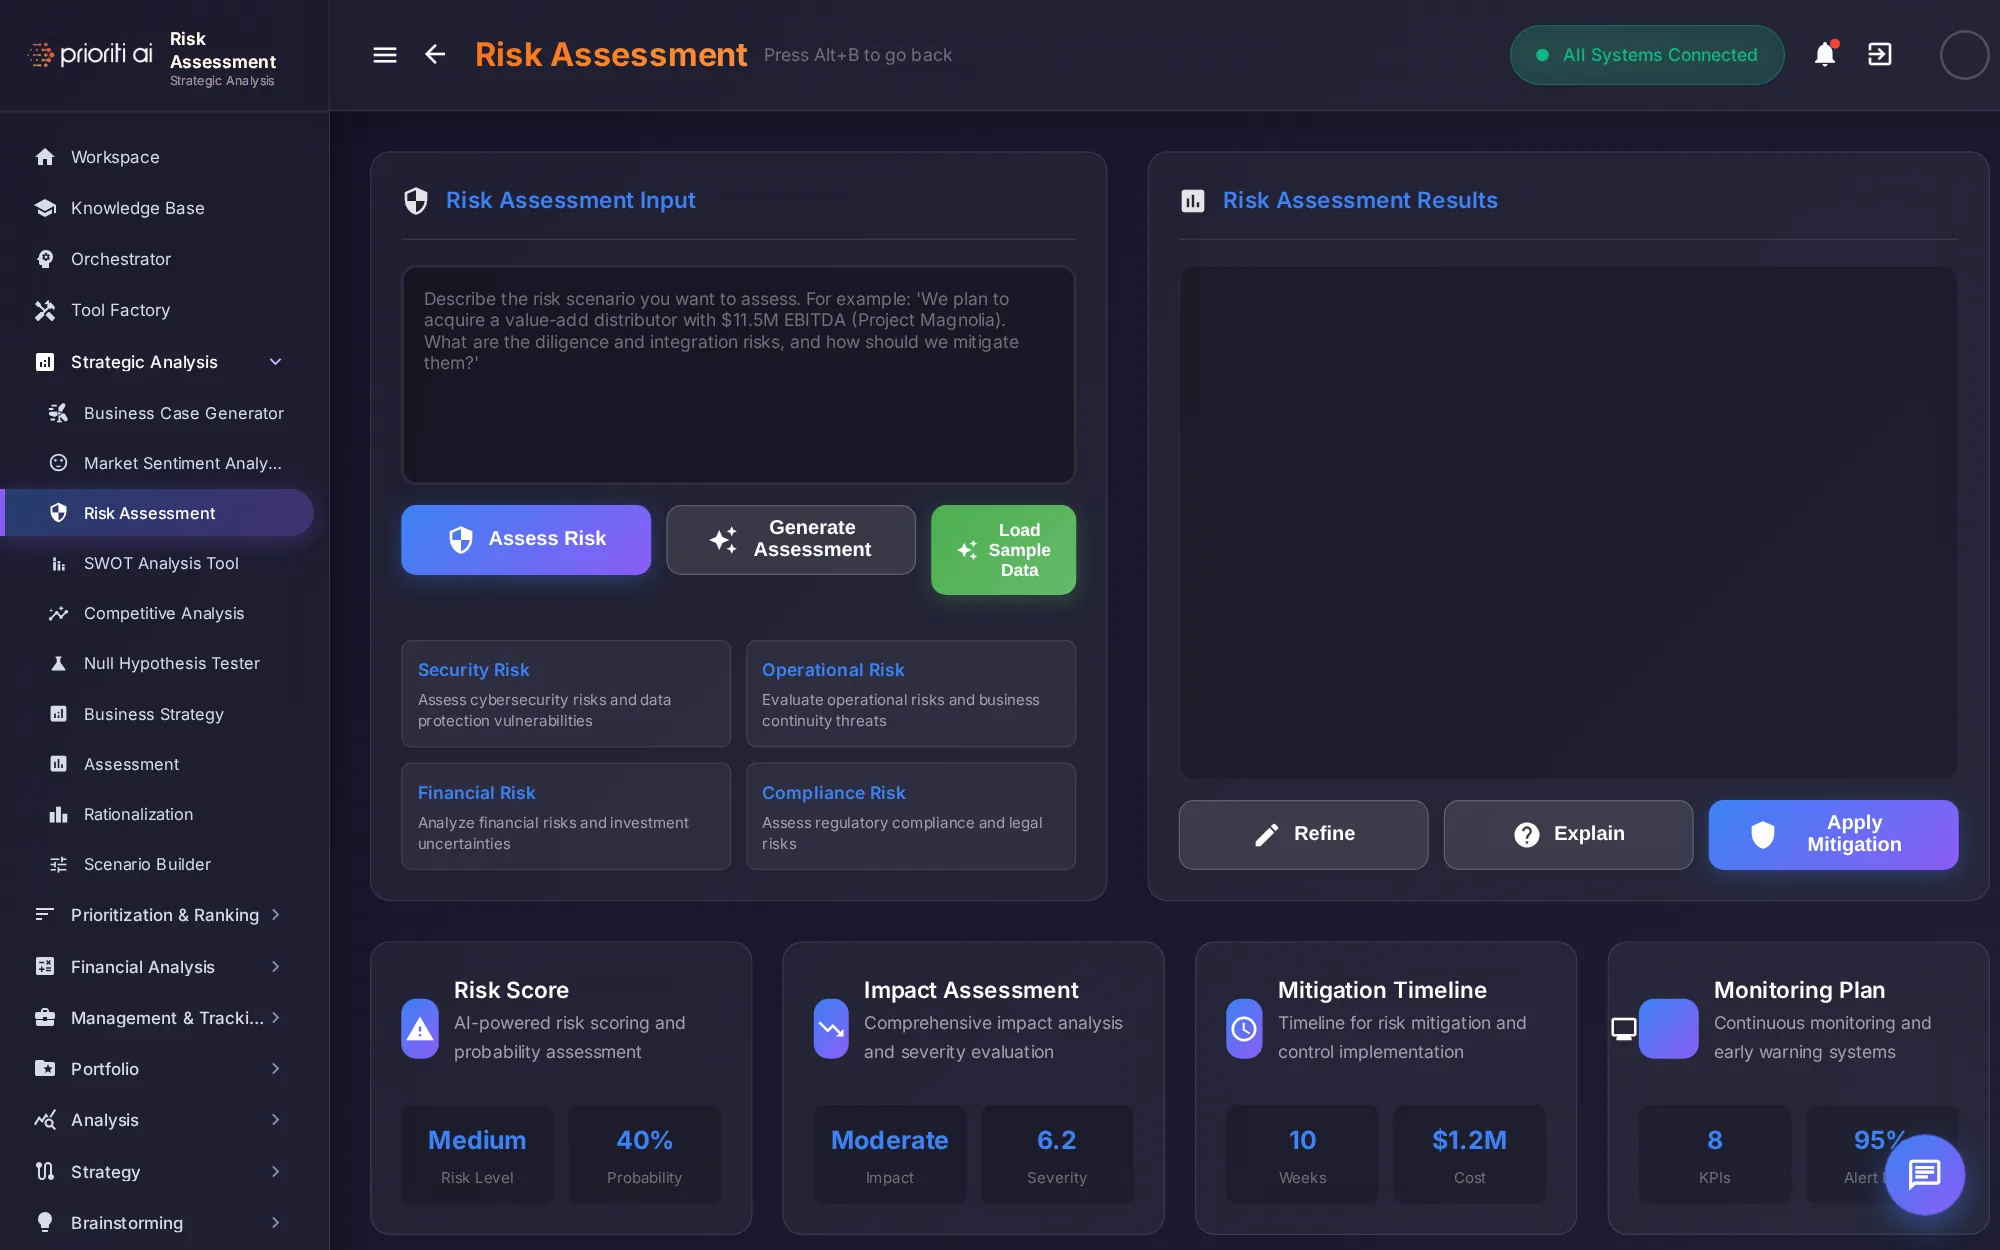Click the Assess Risk button
Screen dimensions: 2000x1250
[526, 540]
